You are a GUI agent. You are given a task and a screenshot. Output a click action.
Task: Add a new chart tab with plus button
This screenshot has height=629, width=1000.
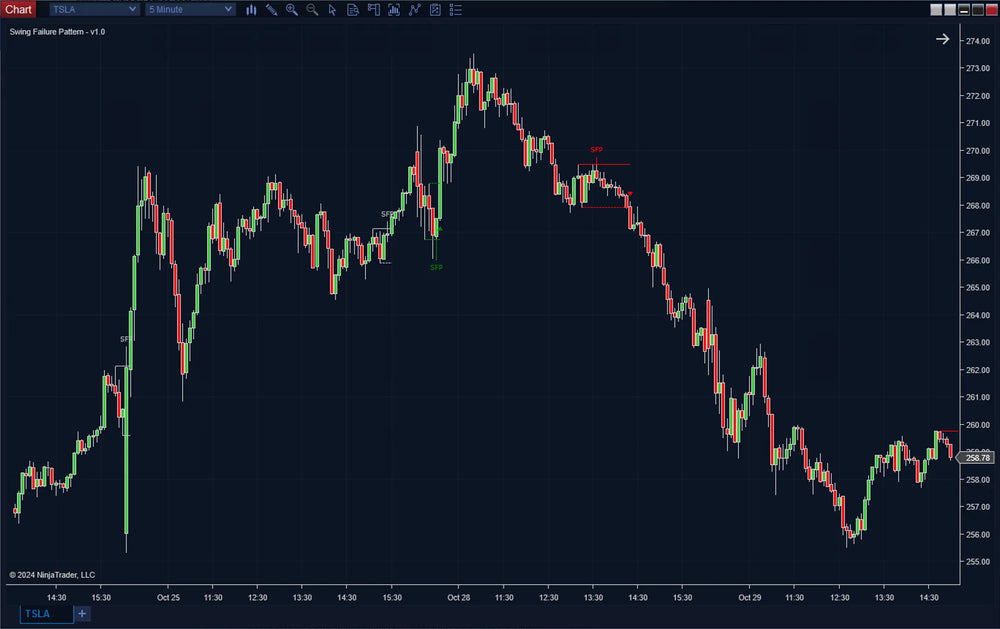click(82, 614)
